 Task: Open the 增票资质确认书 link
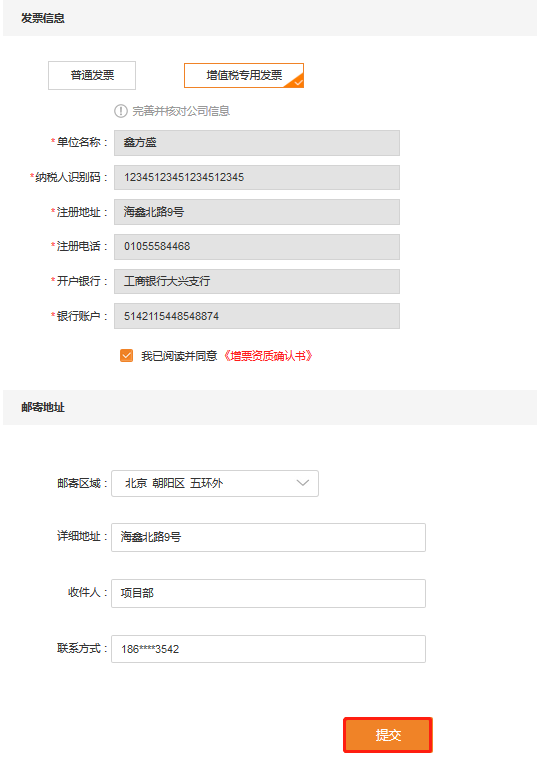tap(268, 356)
